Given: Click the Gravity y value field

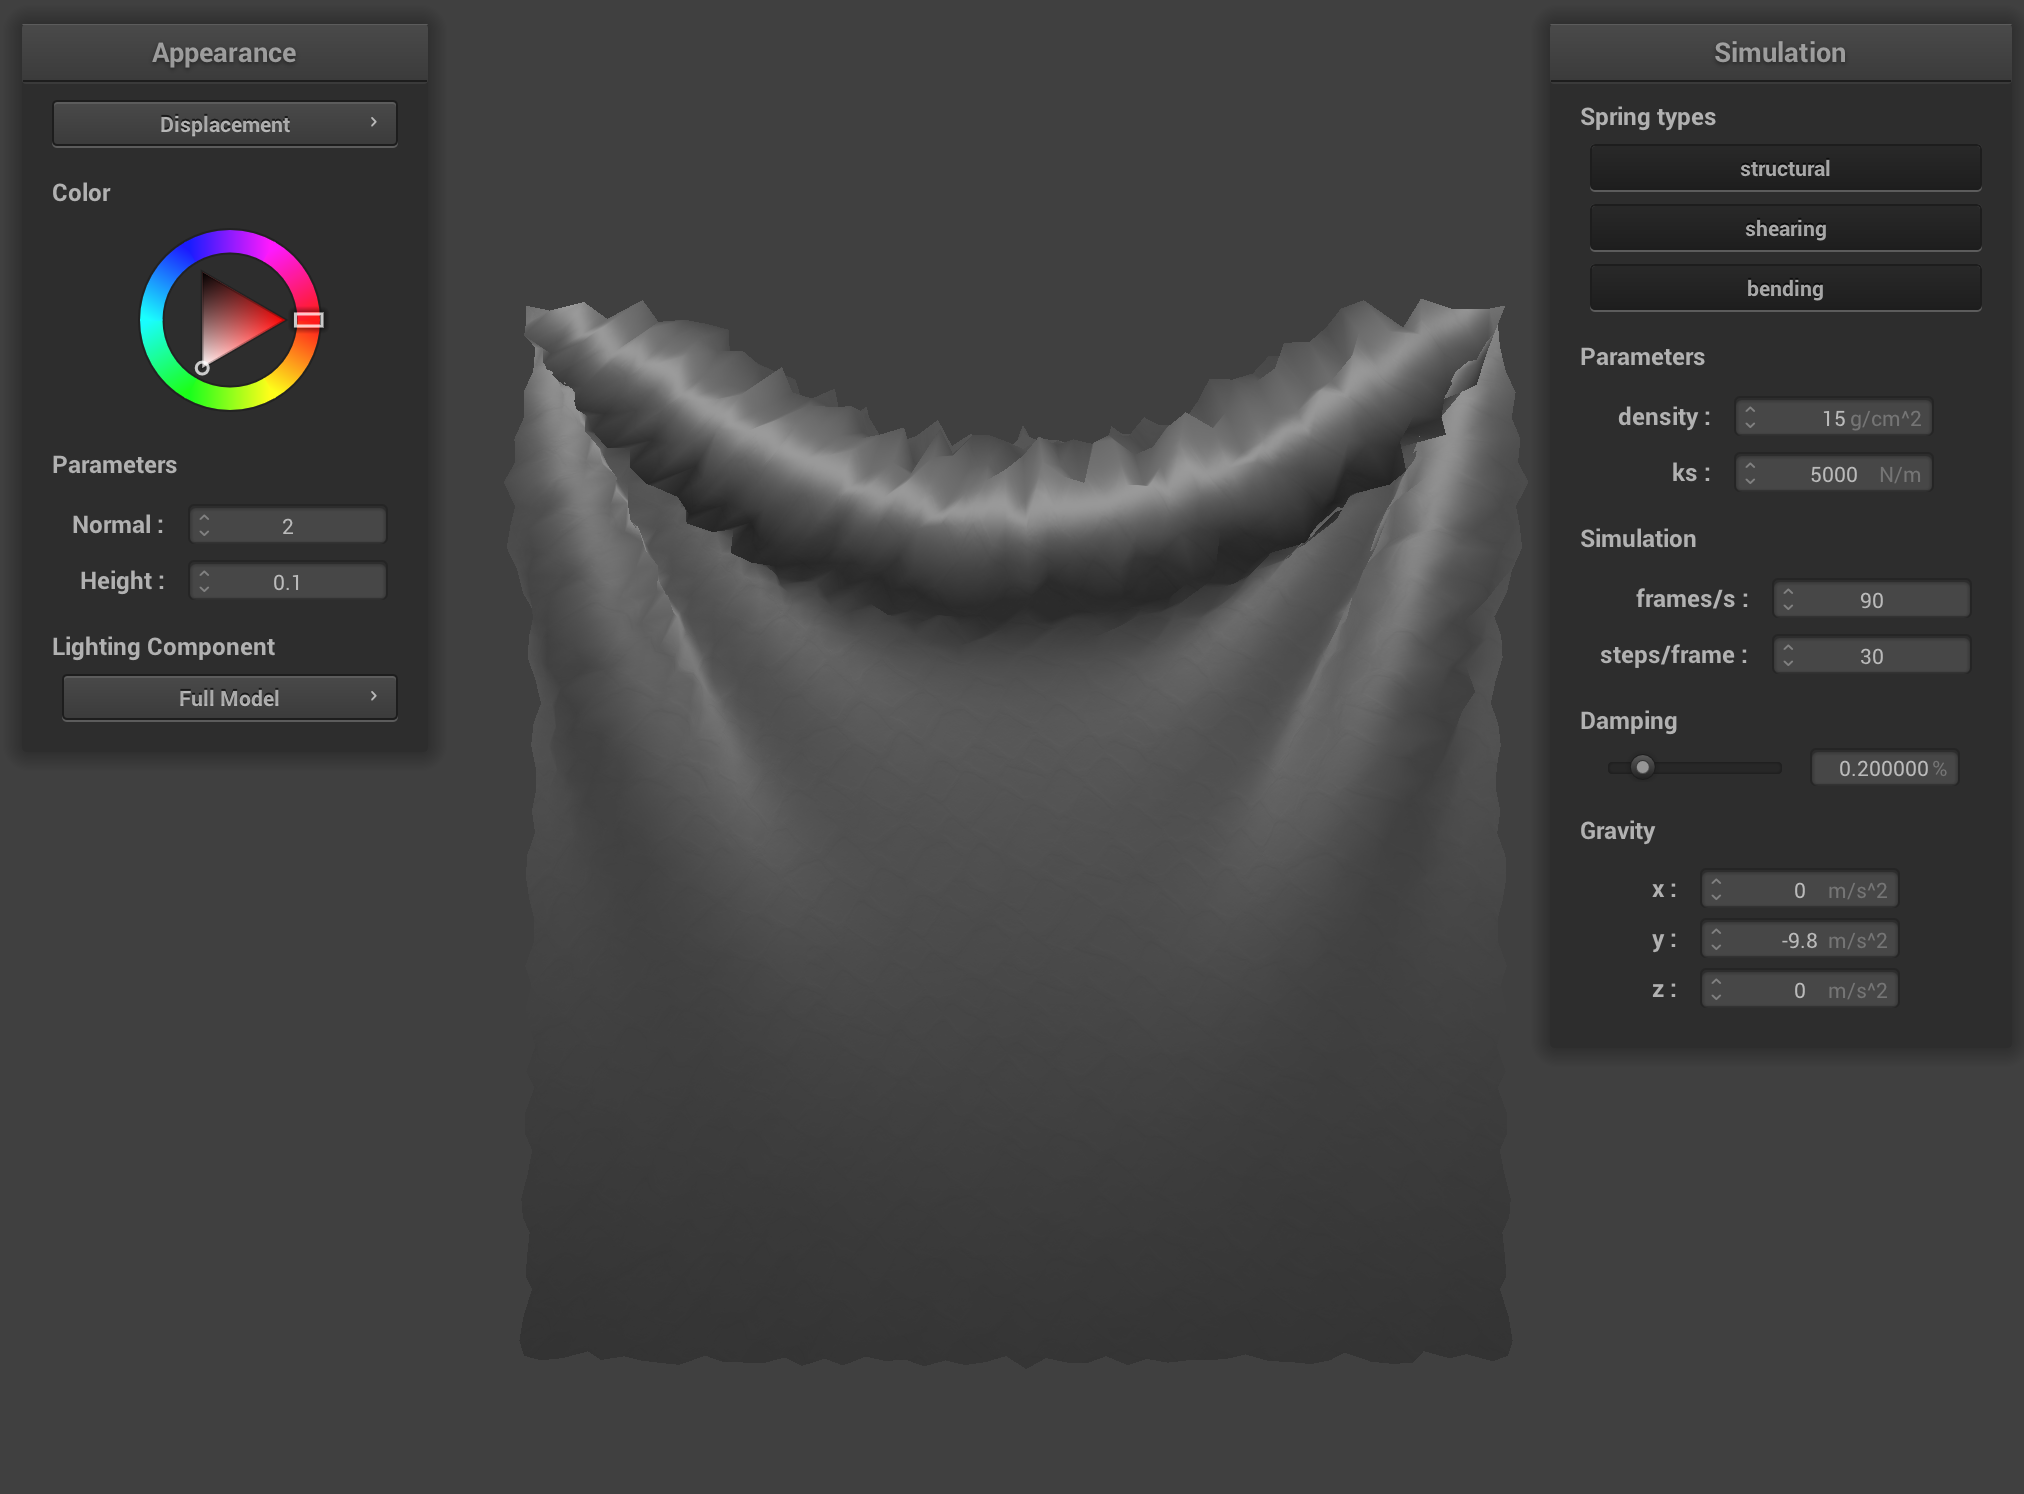Looking at the screenshot, I should [x=1799, y=940].
